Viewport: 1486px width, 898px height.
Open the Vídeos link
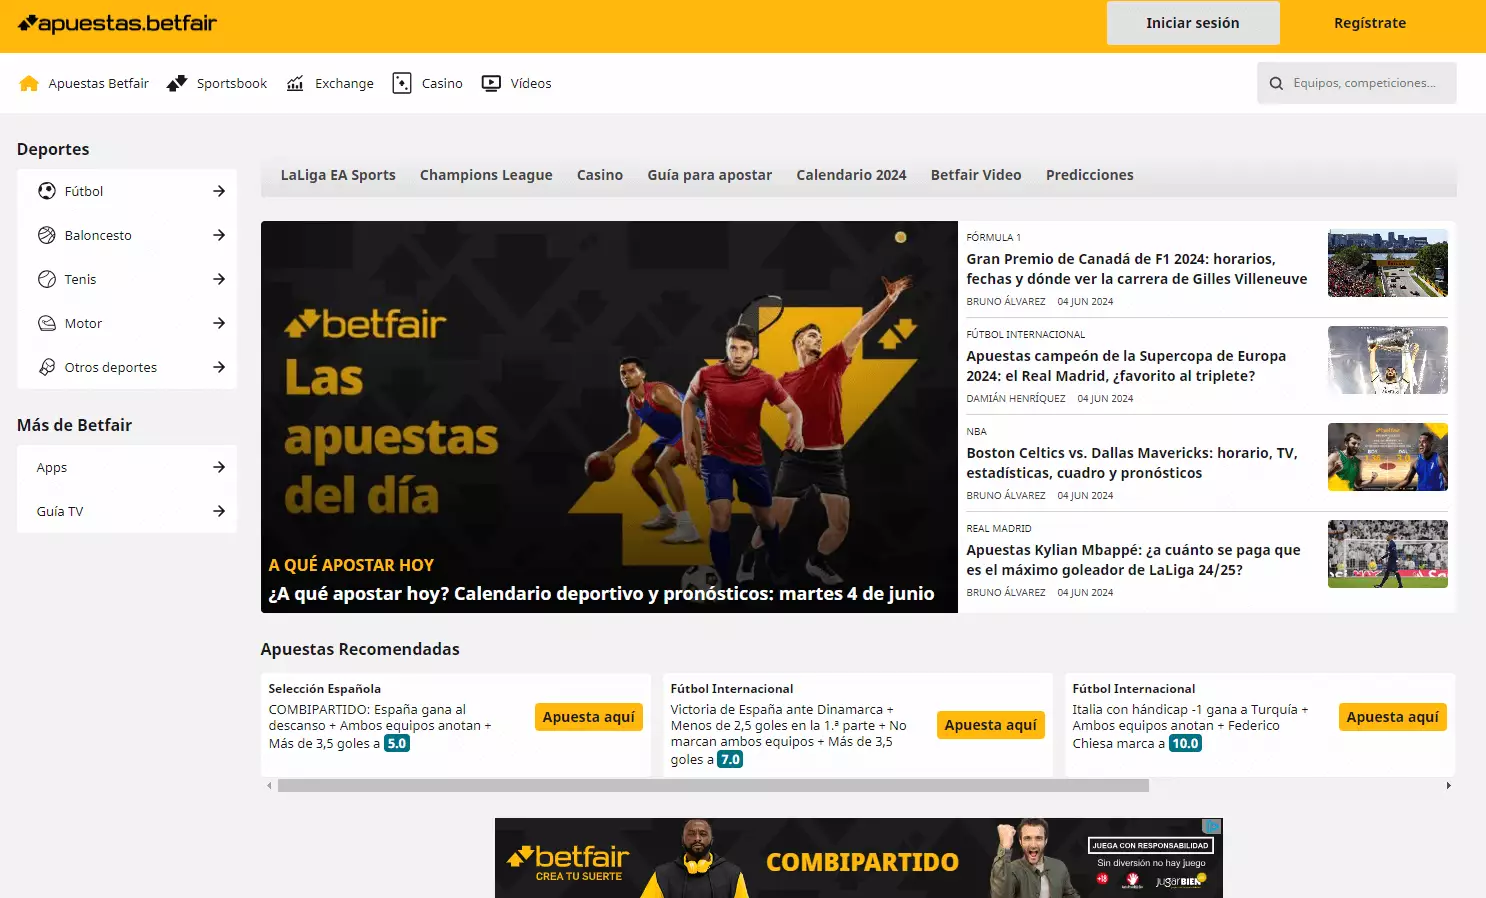[531, 83]
